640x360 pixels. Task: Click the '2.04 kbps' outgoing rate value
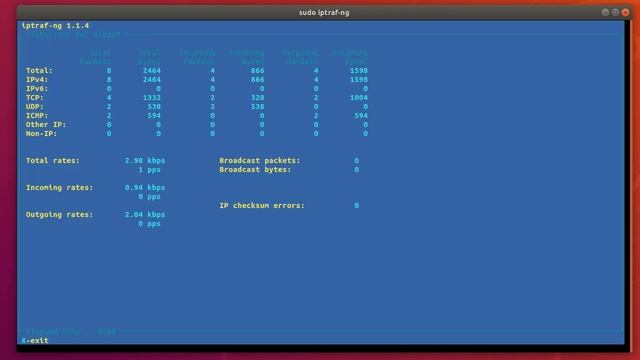(x=145, y=215)
